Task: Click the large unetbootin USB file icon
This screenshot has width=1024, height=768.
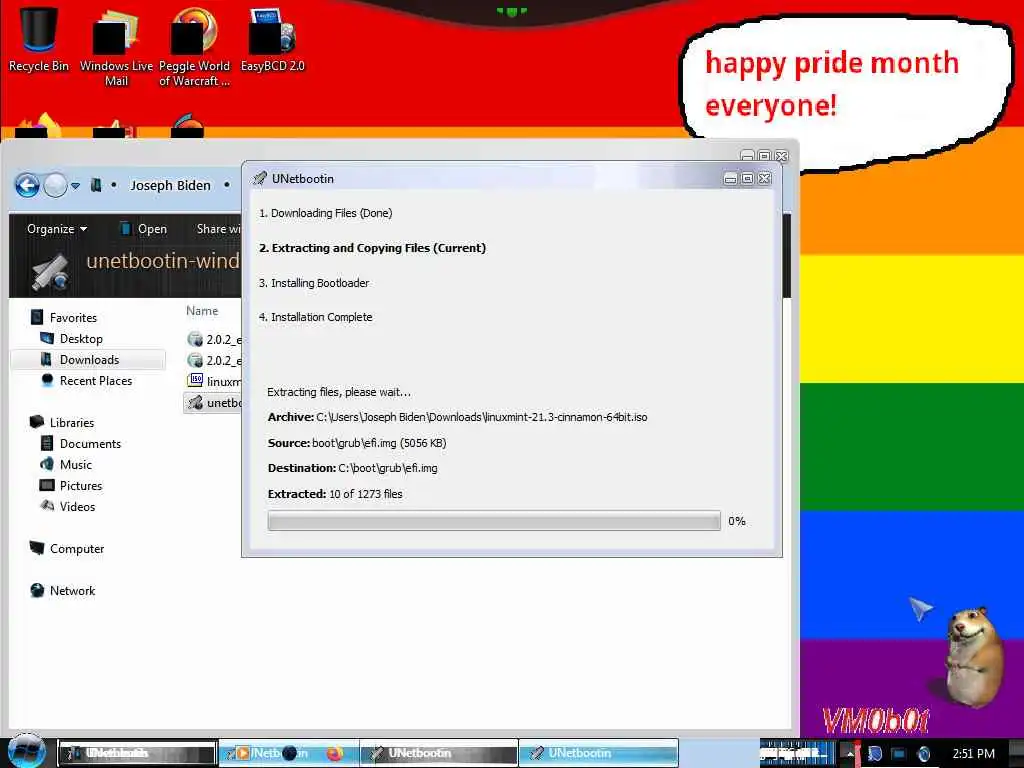Action: click(51, 271)
